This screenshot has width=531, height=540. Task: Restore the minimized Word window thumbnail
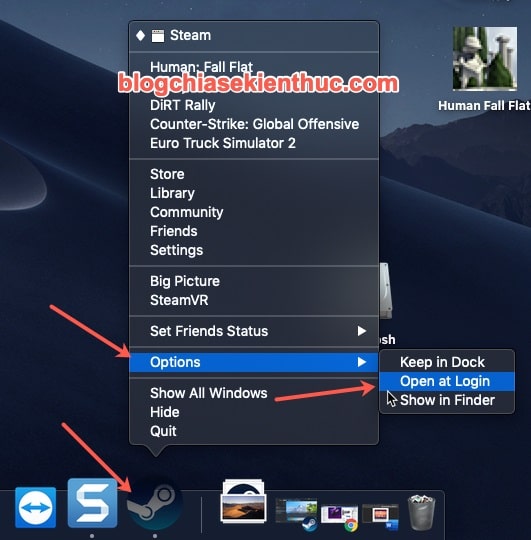point(380,517)
